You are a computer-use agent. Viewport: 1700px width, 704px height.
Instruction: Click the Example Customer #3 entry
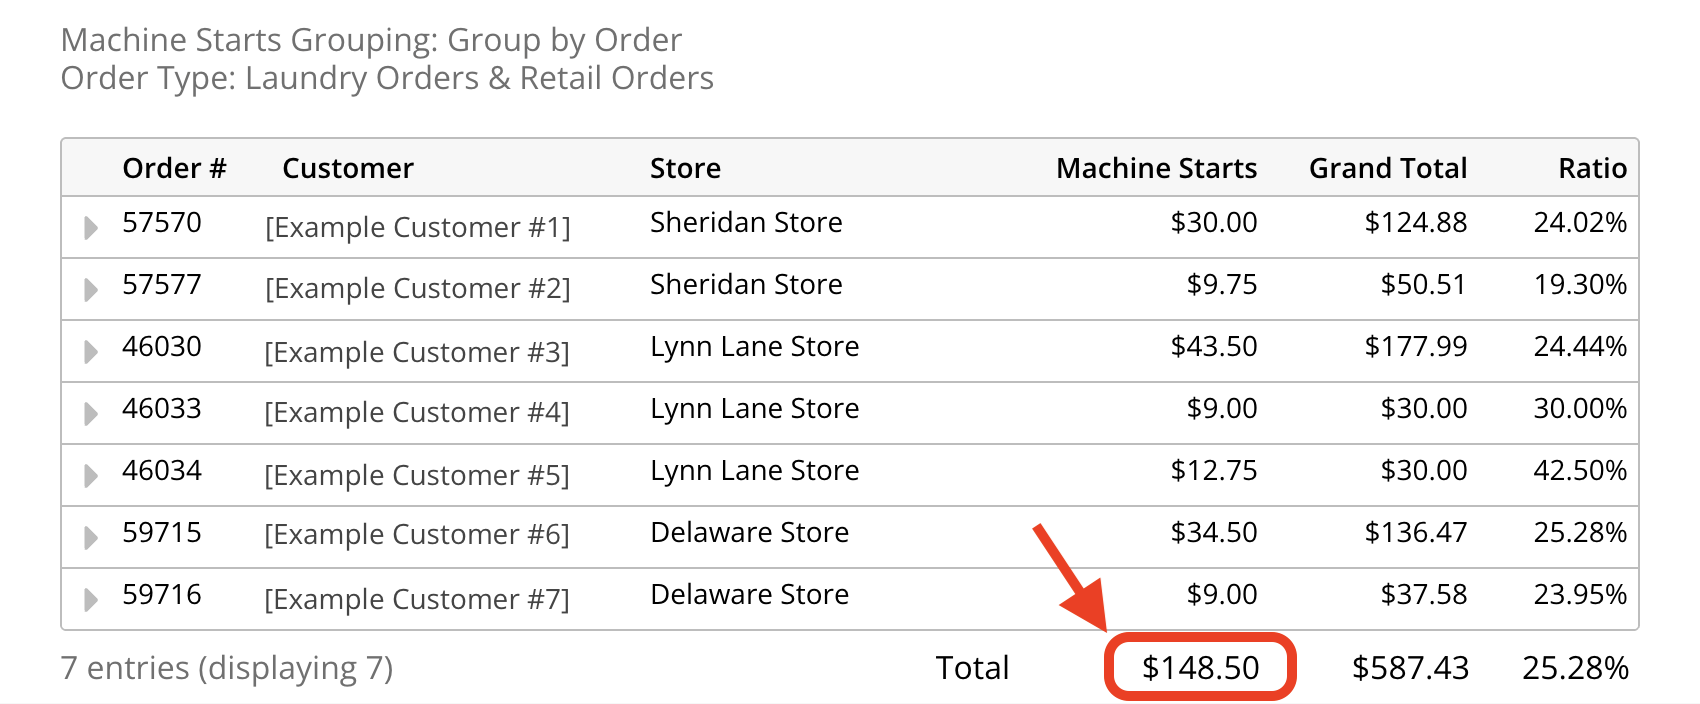click(418, 352)
